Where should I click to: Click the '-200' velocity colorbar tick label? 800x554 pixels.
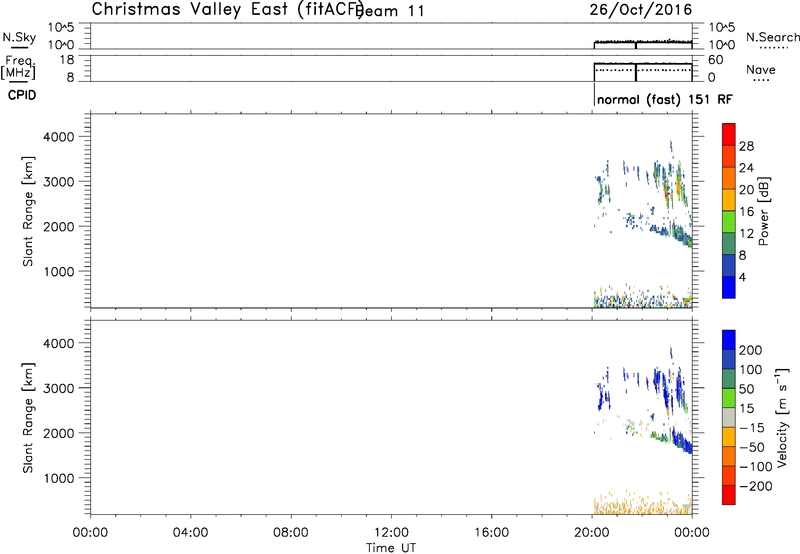click(756, 486)
